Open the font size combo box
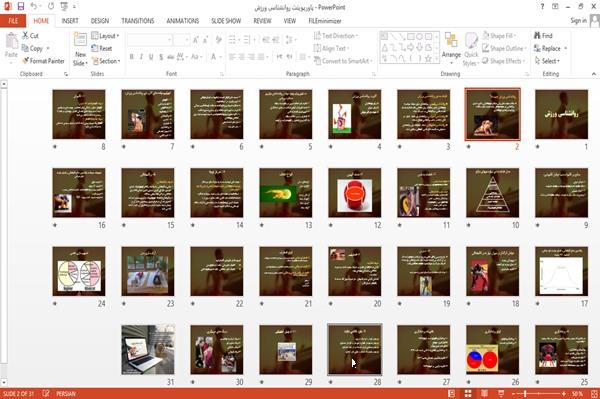Image resolution: width=600 pixels, height=399 pixels. pyautogui.click(x=181, y=39)
